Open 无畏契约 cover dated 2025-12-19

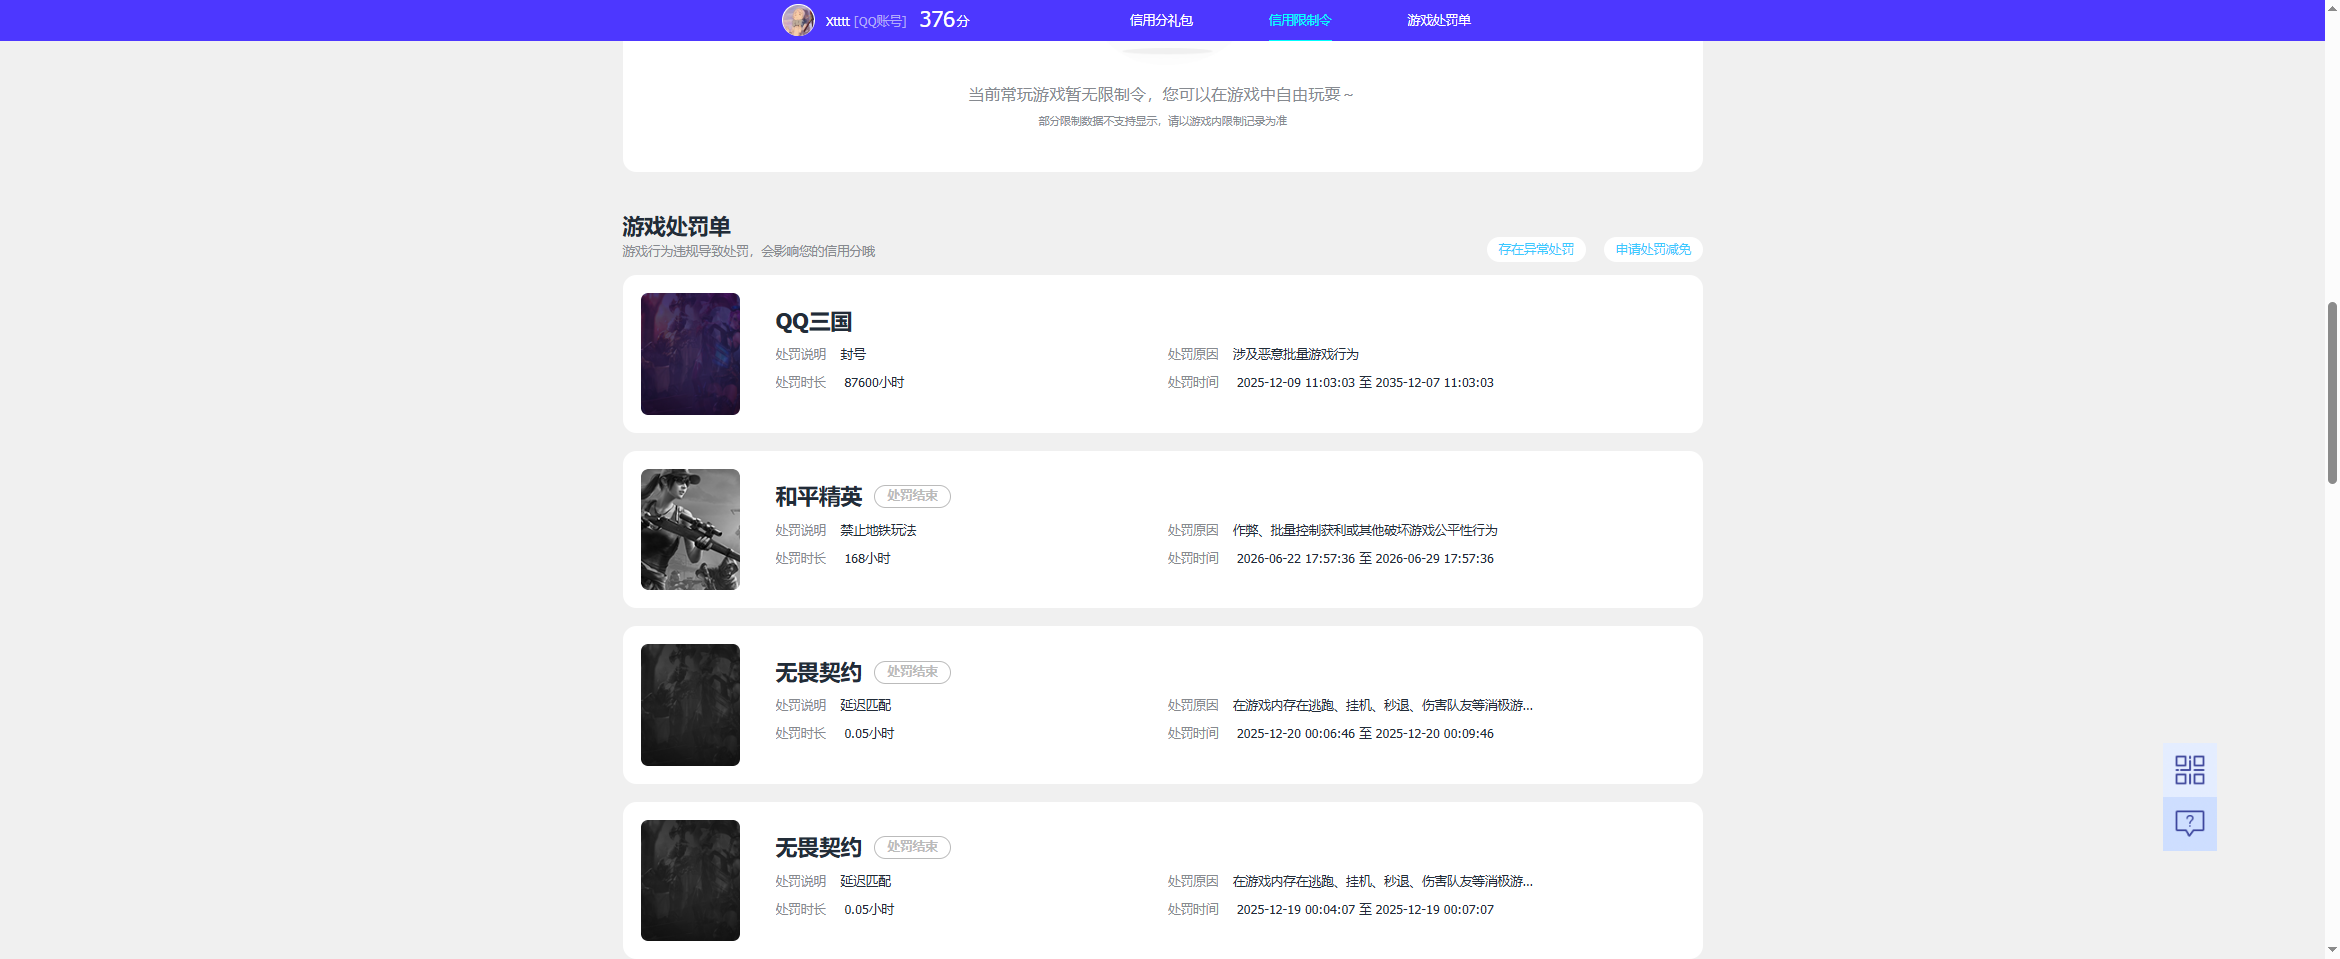coord(690,880)
